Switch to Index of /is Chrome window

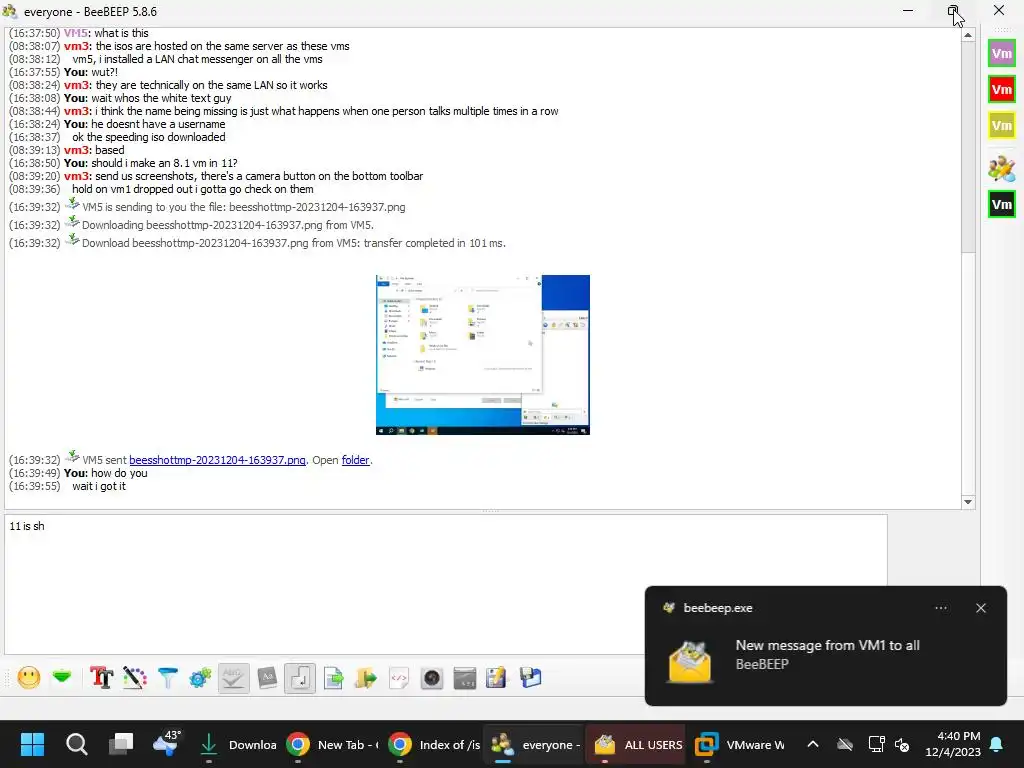coord(434,744)
